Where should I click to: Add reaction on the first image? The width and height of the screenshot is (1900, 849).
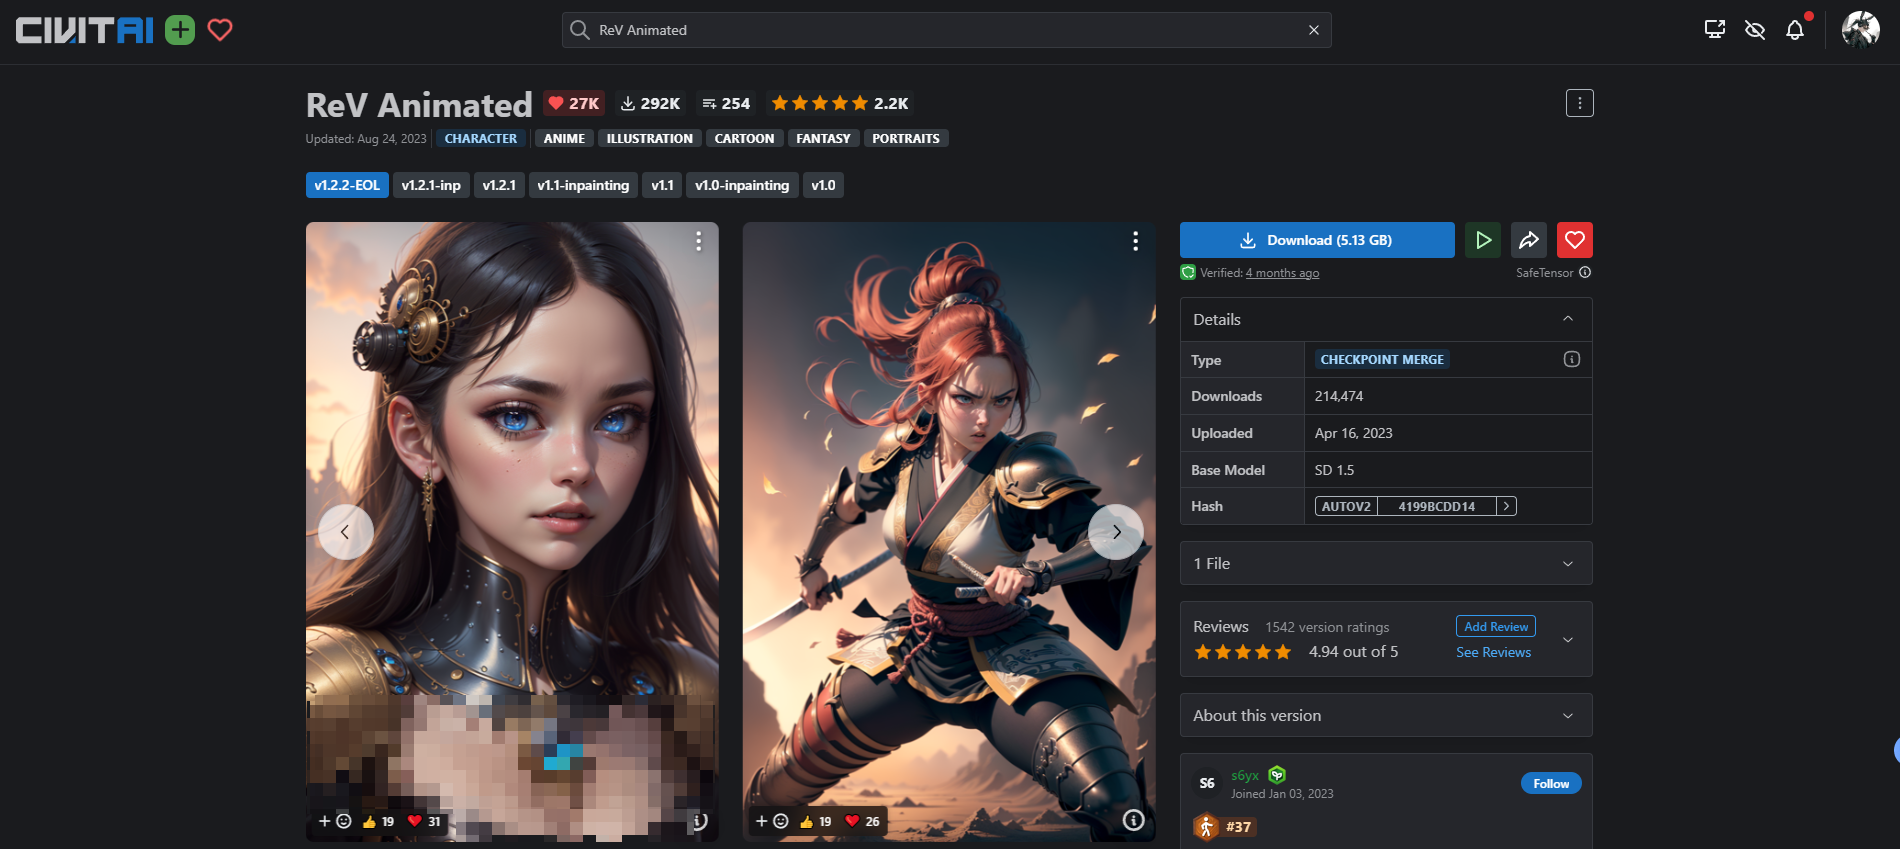(335, 821)
